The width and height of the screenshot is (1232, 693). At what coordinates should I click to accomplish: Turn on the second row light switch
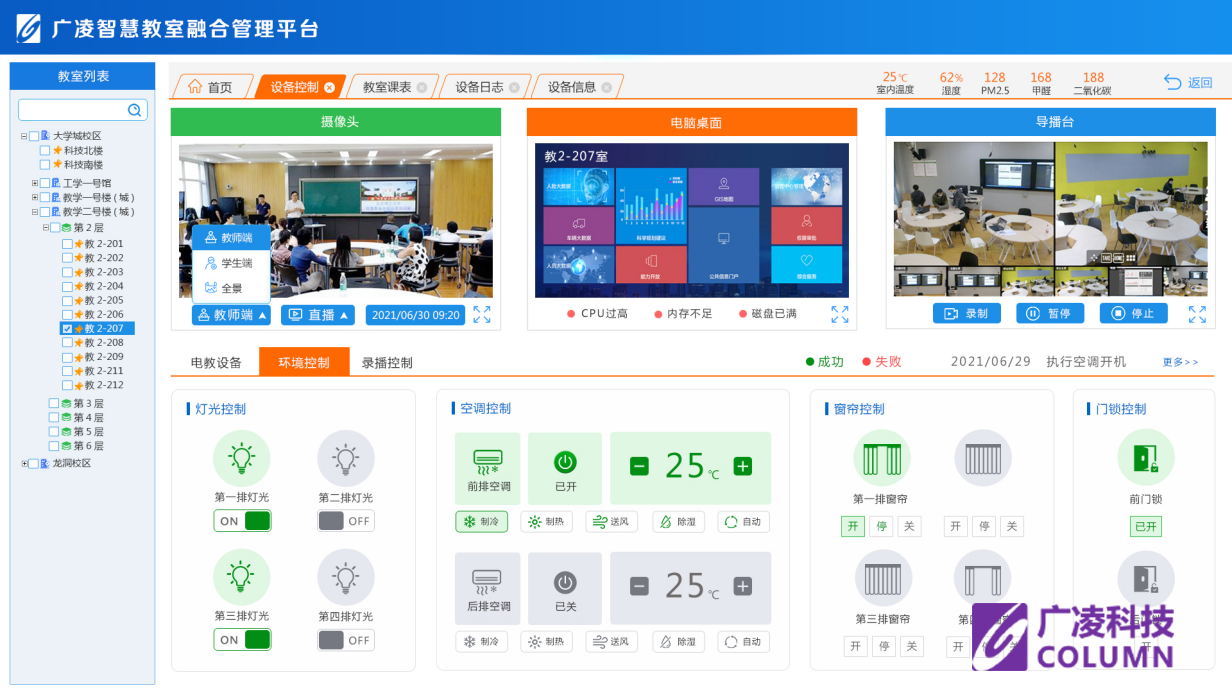346,521
